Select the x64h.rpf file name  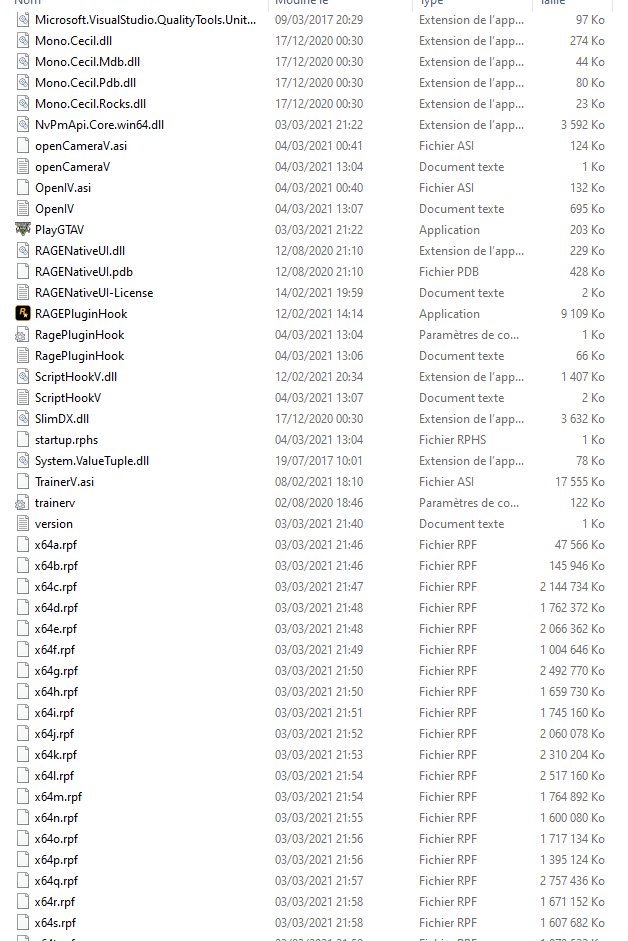56,692
